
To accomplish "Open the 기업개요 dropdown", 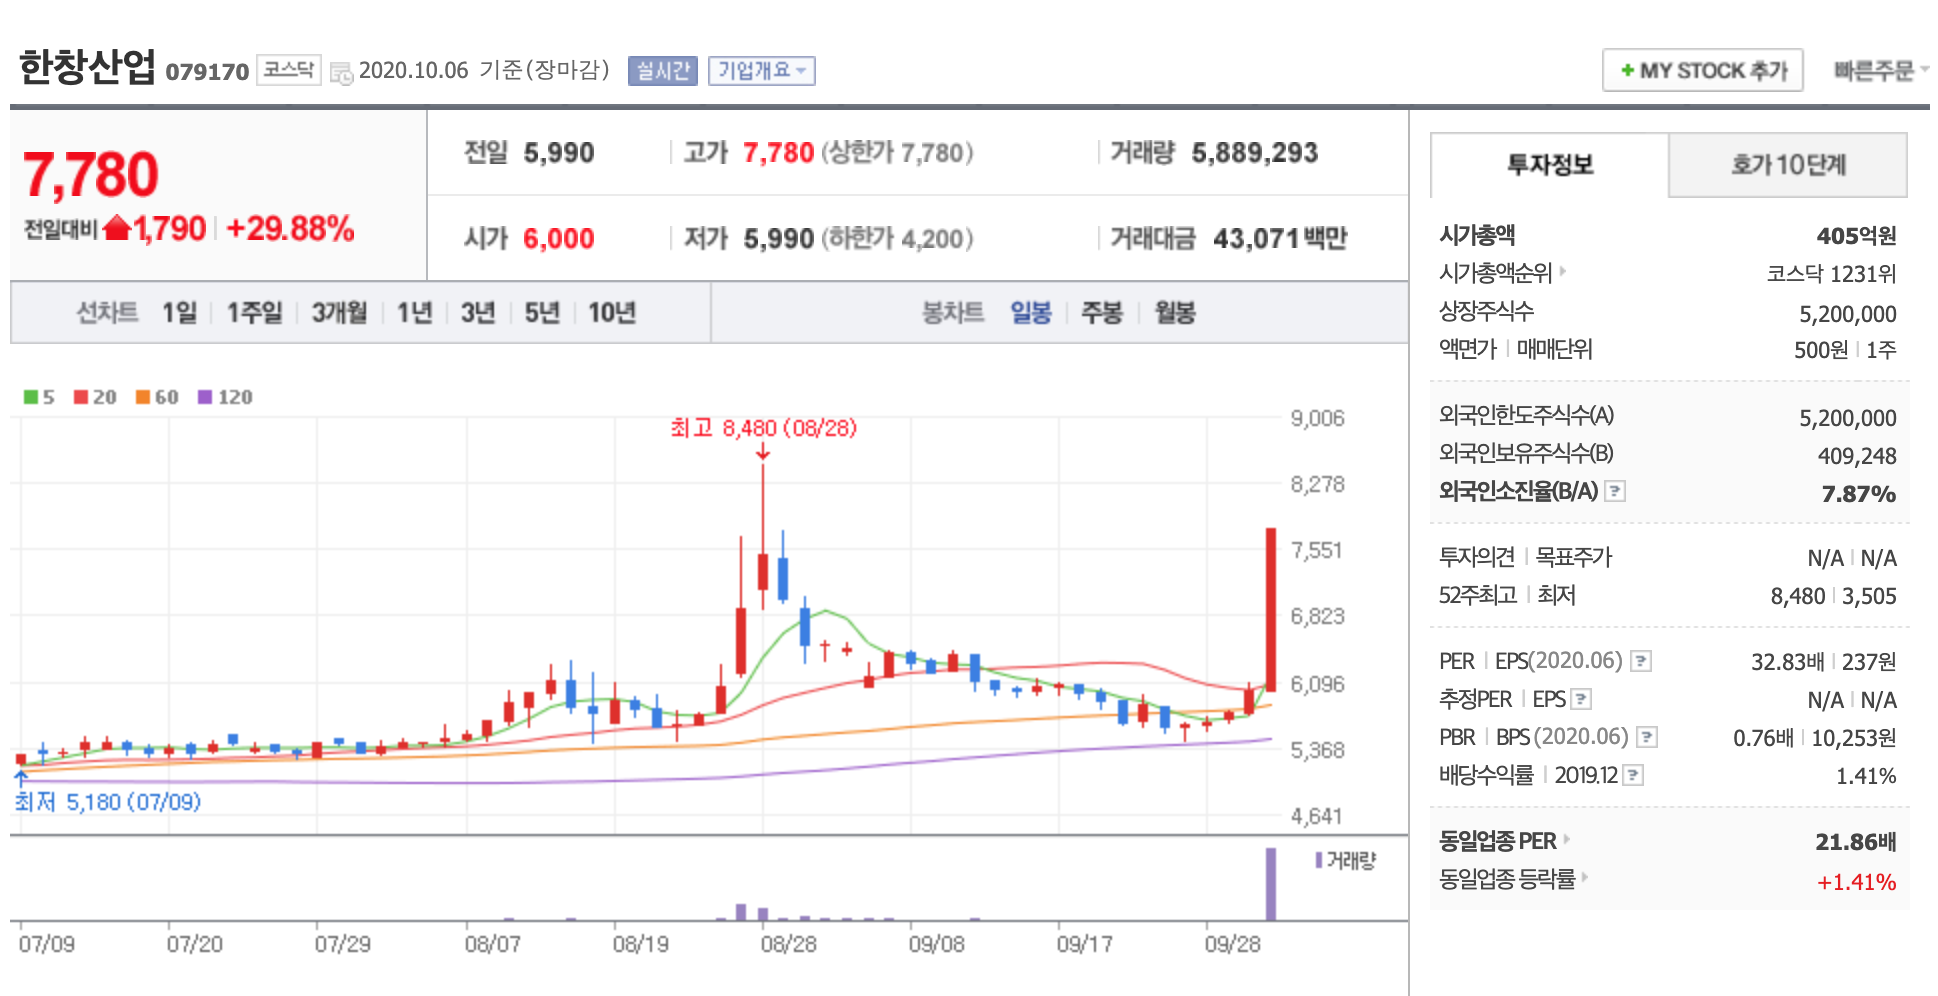I will point(762,71).
